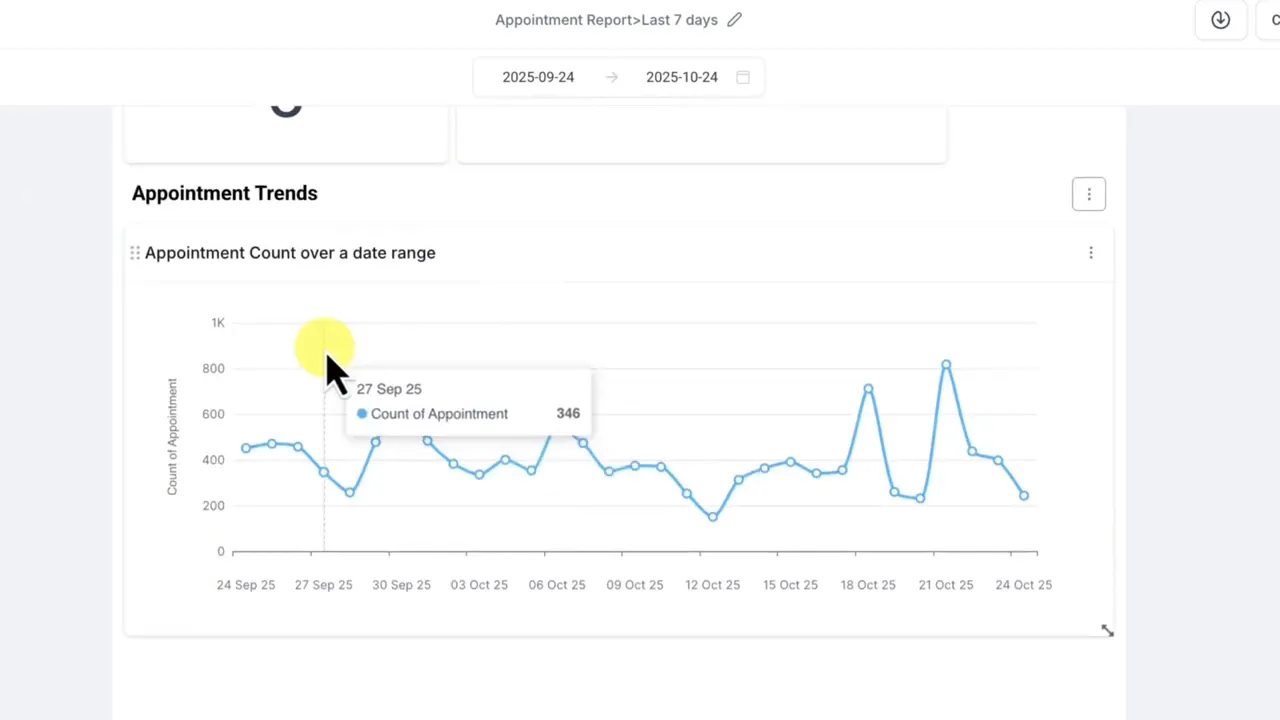Click the highest peak data point near 21 Oct
Screen dimensions: 1280x720
(946, 365)
